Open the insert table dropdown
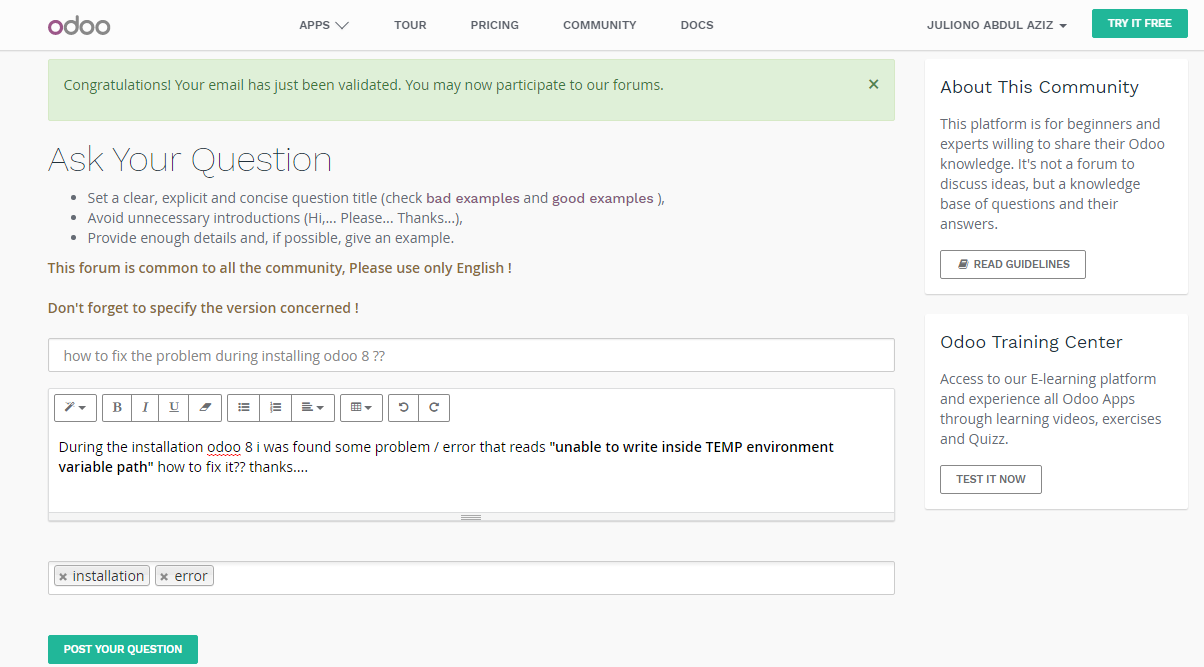Viewport: 1204px width, 667px height. pyautogui.click(x=361, y=407)
